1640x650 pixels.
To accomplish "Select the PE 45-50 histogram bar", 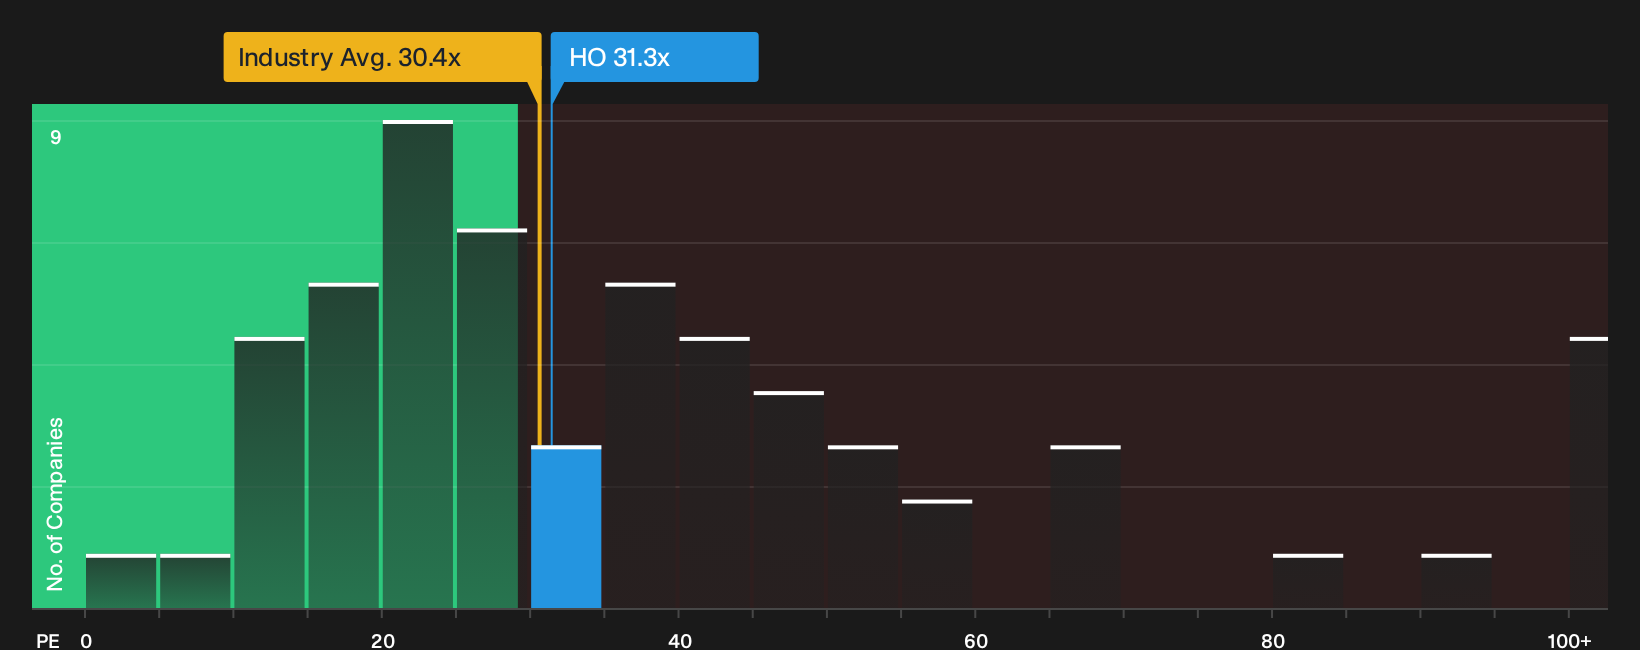I will click(x=789, y=500).
